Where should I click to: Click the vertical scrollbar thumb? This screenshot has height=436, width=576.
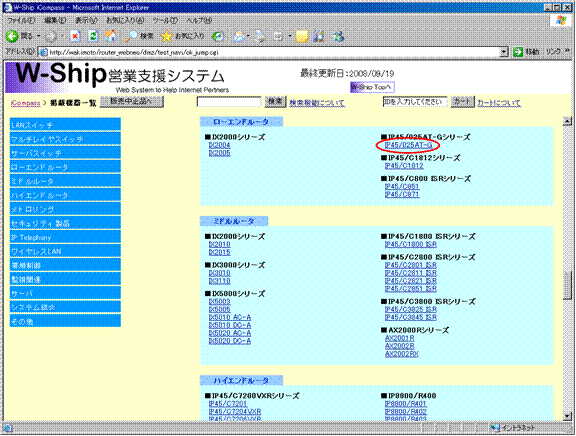coord(567,285)
